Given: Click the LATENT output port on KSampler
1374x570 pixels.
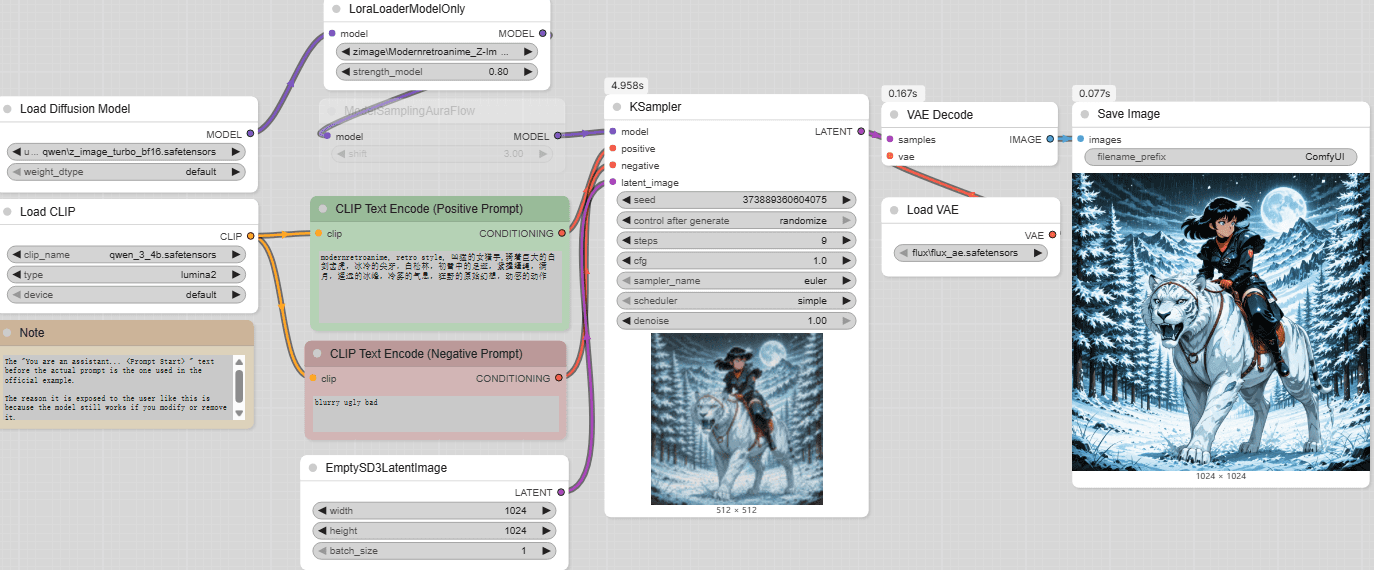Looking at the screenshot, I should pos(861,131).
